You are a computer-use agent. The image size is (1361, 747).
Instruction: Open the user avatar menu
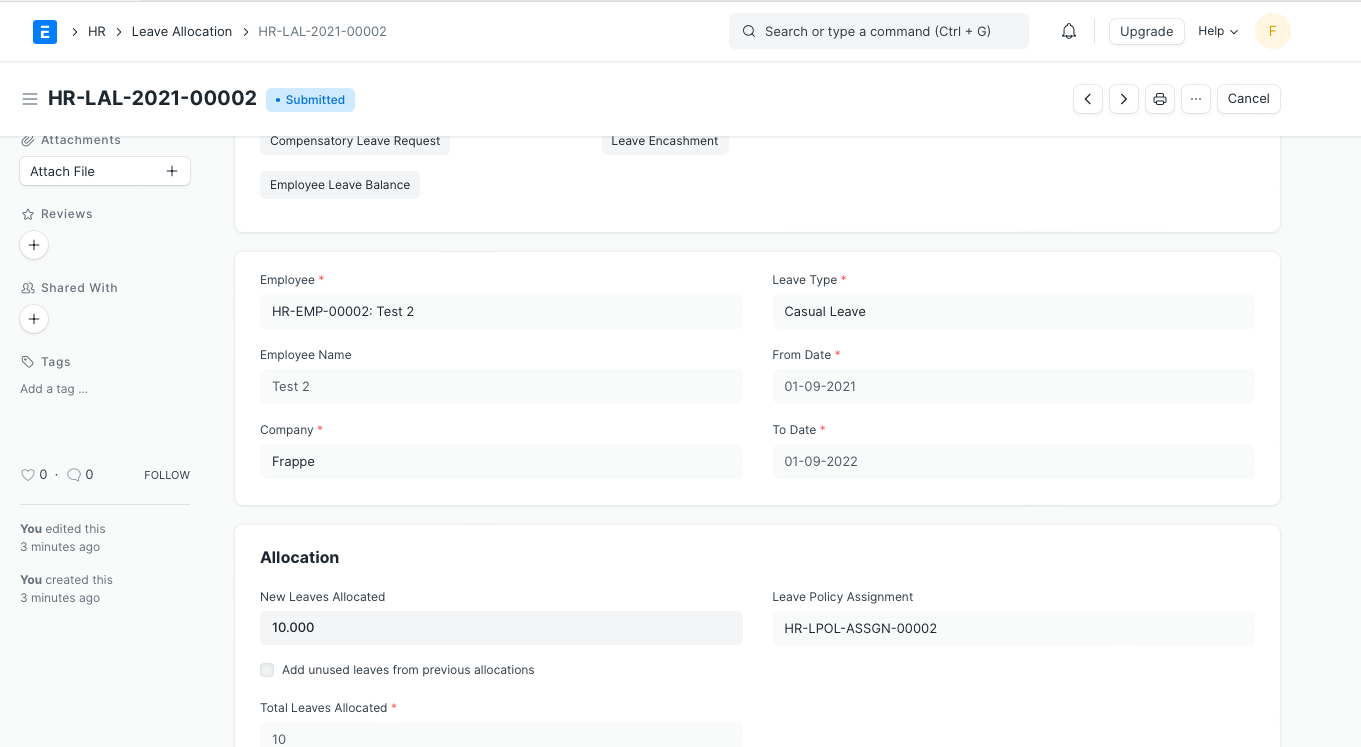pyautogui.click(x=1272, y=31)
